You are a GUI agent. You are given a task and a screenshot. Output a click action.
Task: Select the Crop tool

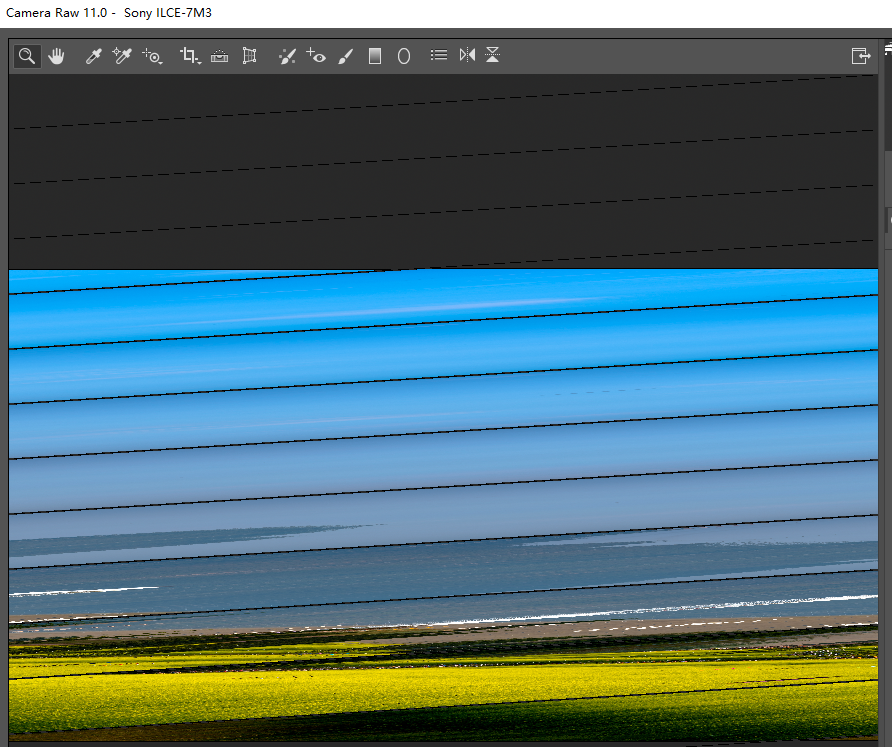tap(188, 56)
